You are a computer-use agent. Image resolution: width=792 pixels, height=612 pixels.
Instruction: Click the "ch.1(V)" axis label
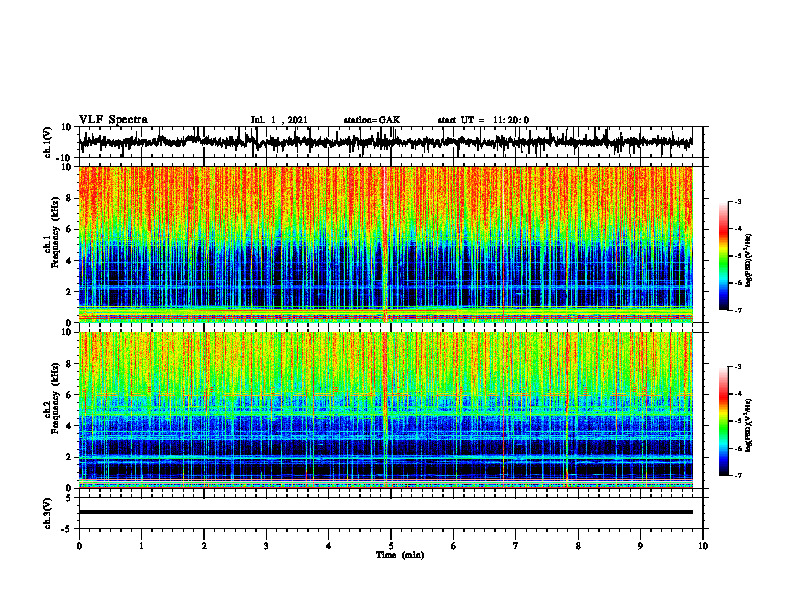pyautogui.click(x=48, y=142)
